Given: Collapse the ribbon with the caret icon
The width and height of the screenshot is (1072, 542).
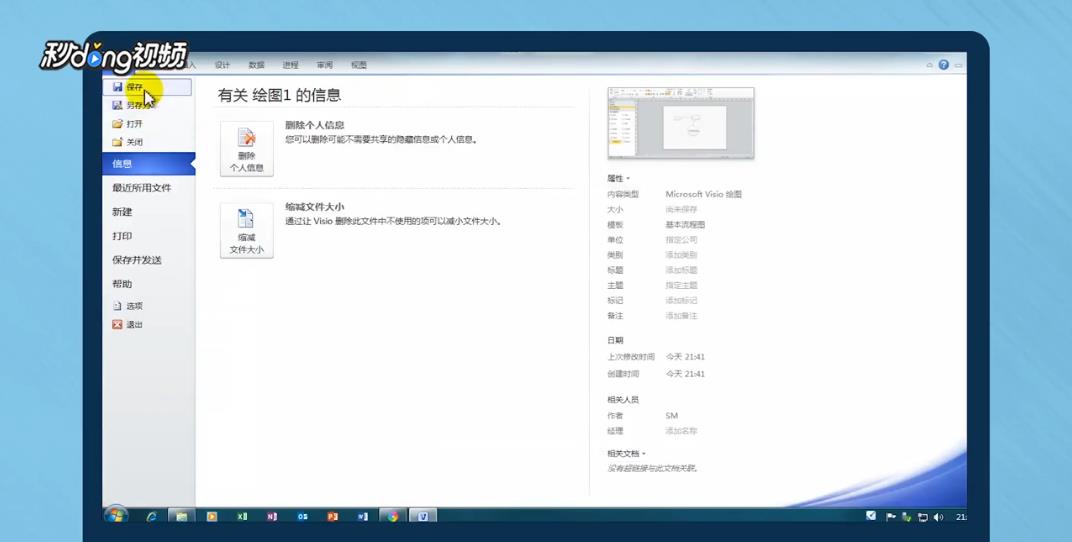Looking at the screenshot, I should 929,66.
